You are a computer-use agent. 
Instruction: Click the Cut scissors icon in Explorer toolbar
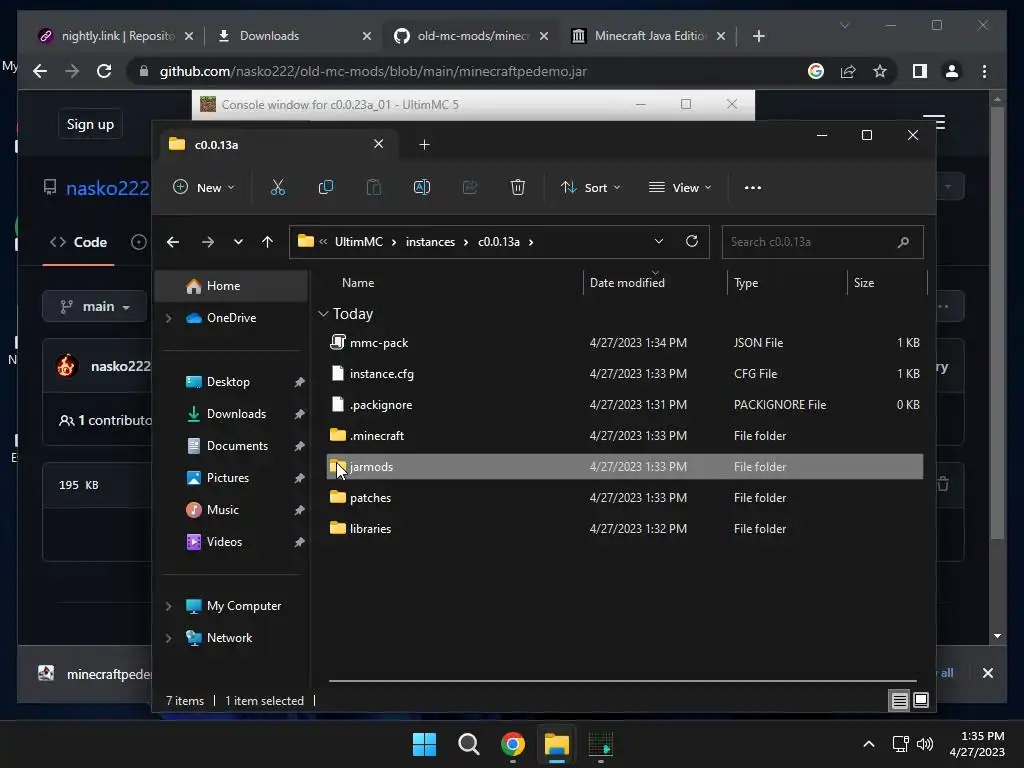pos(278,187)
